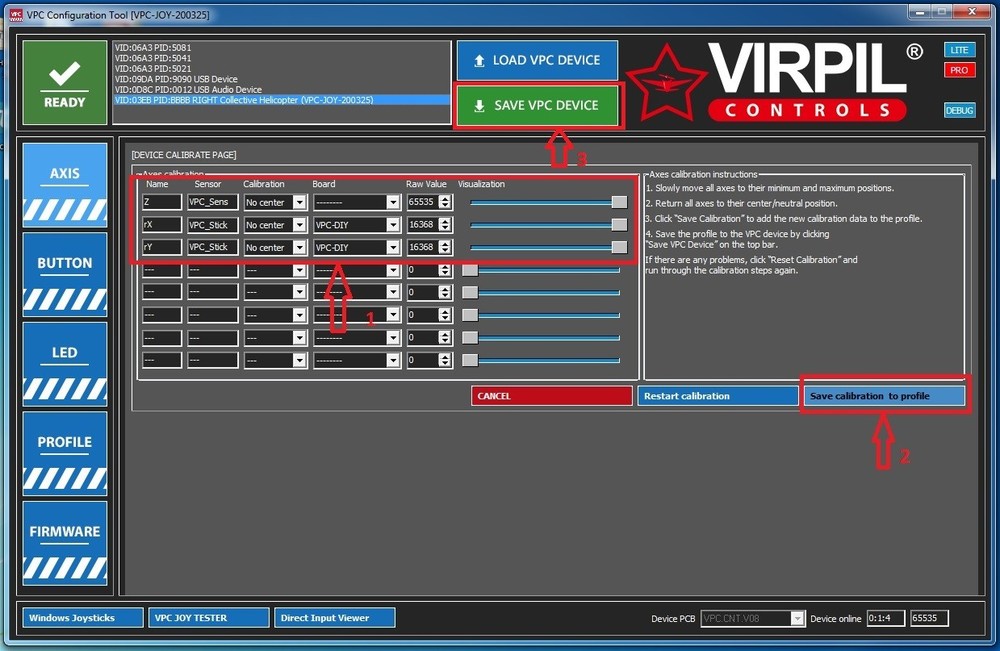Open the AXIS tab
1000x651 pixels.
tap(64, 185)
